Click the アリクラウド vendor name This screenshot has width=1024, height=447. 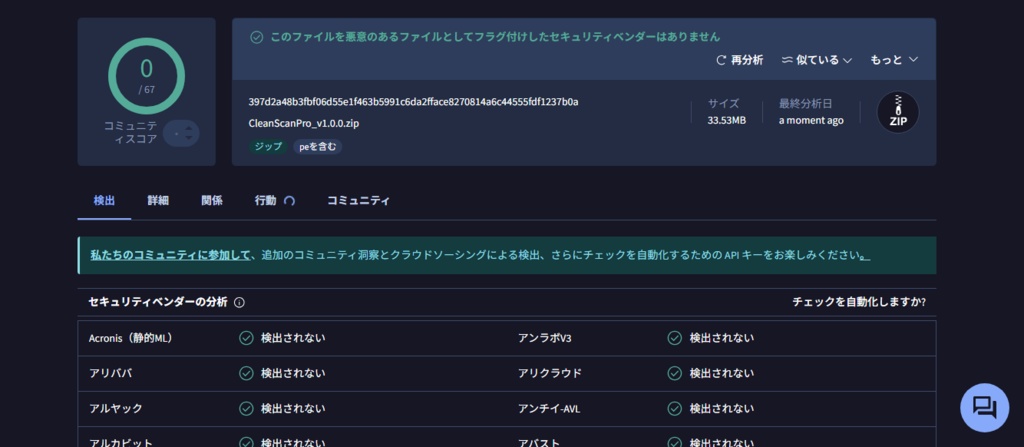click(549, 373)
